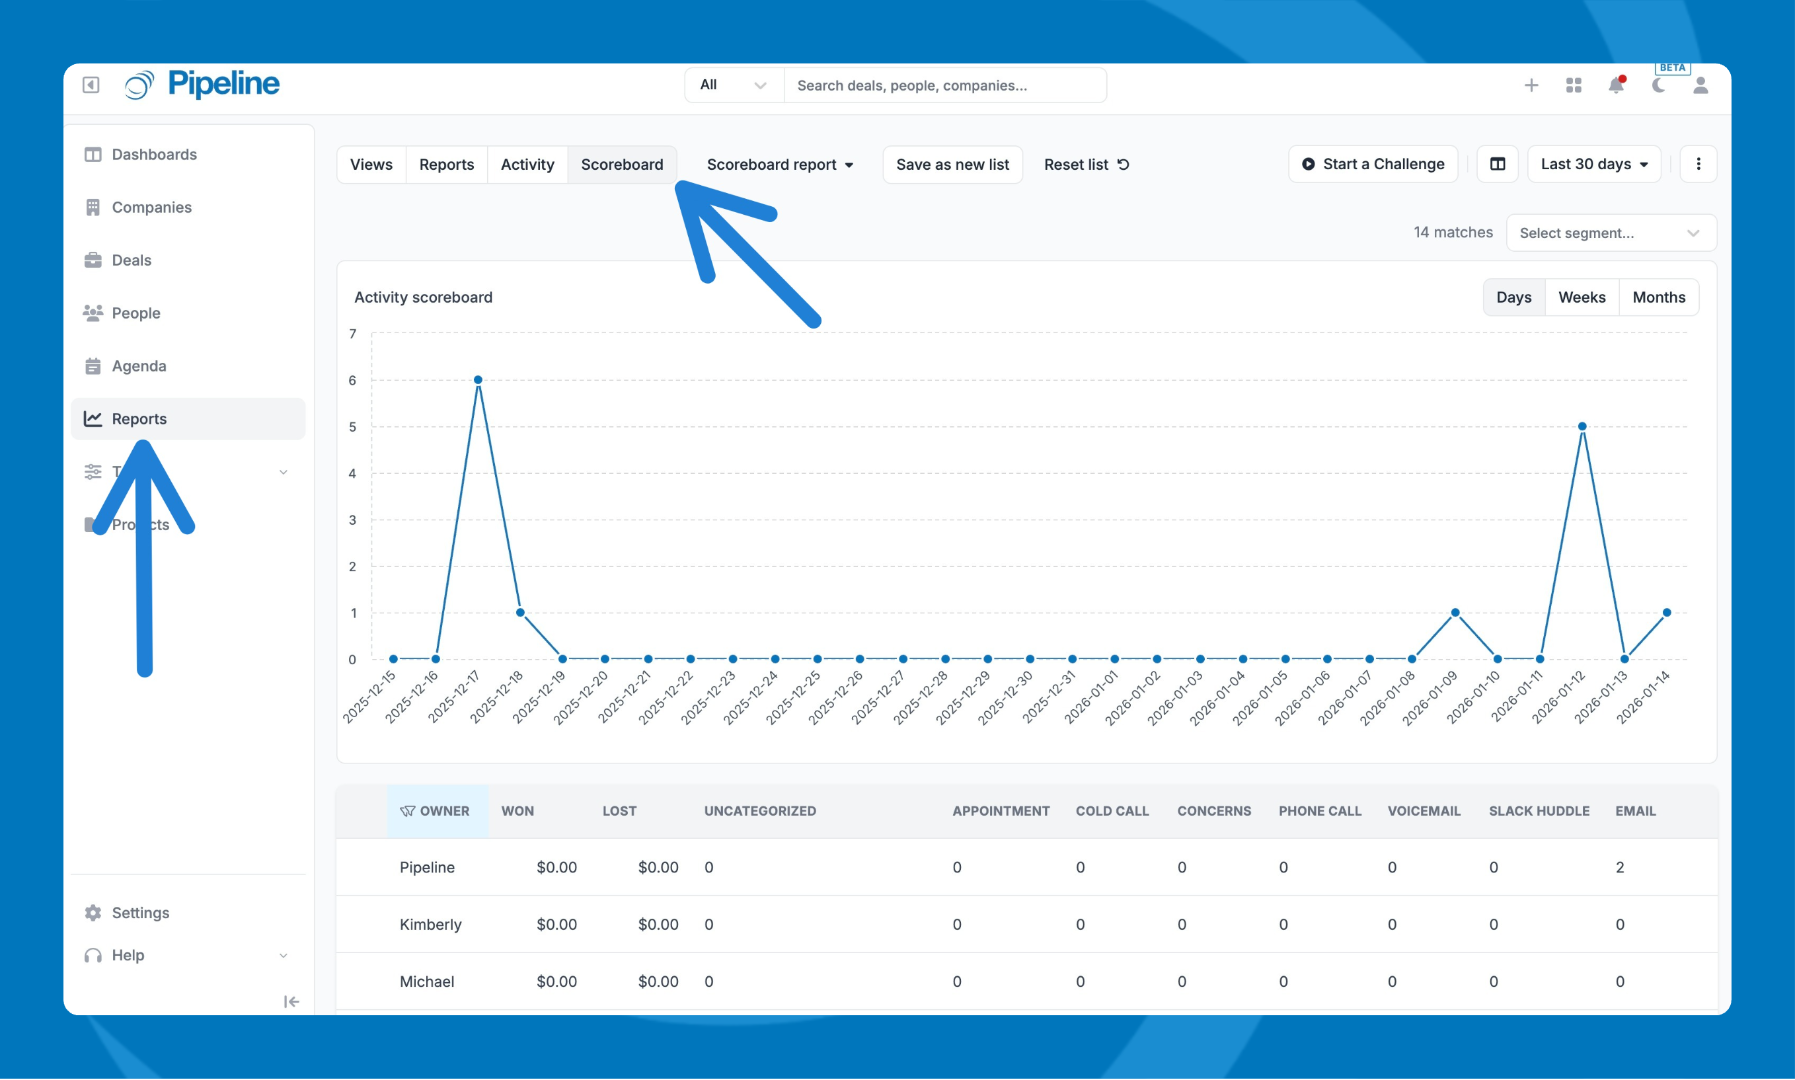Open the user profile icon

point(1700,86)
